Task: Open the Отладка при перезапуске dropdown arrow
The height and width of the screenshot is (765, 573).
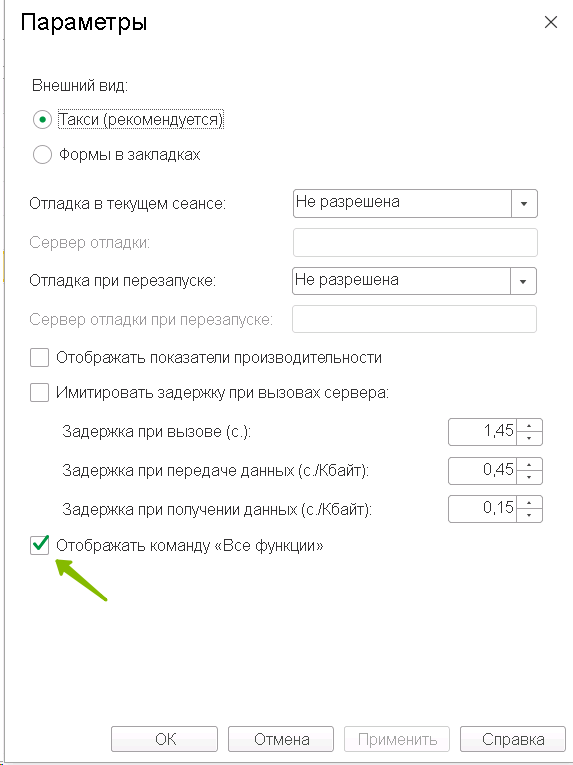Action: (x=523, y=281)
